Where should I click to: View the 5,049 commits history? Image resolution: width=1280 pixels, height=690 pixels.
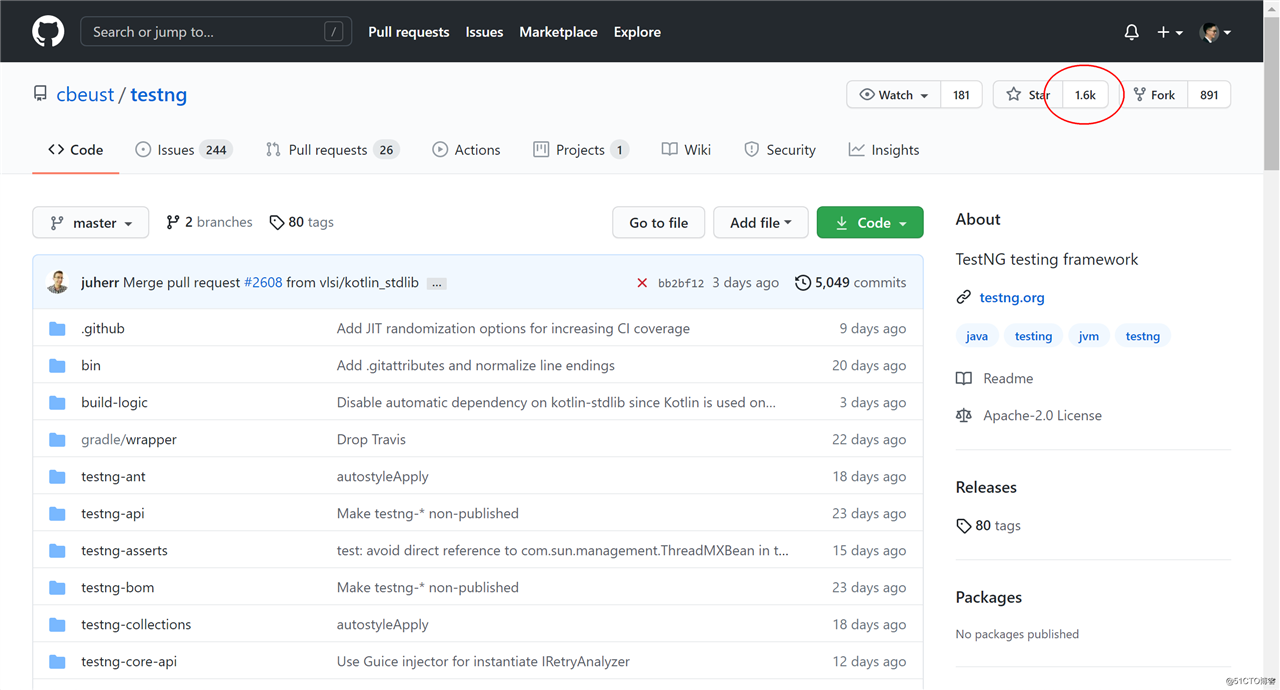851,283
